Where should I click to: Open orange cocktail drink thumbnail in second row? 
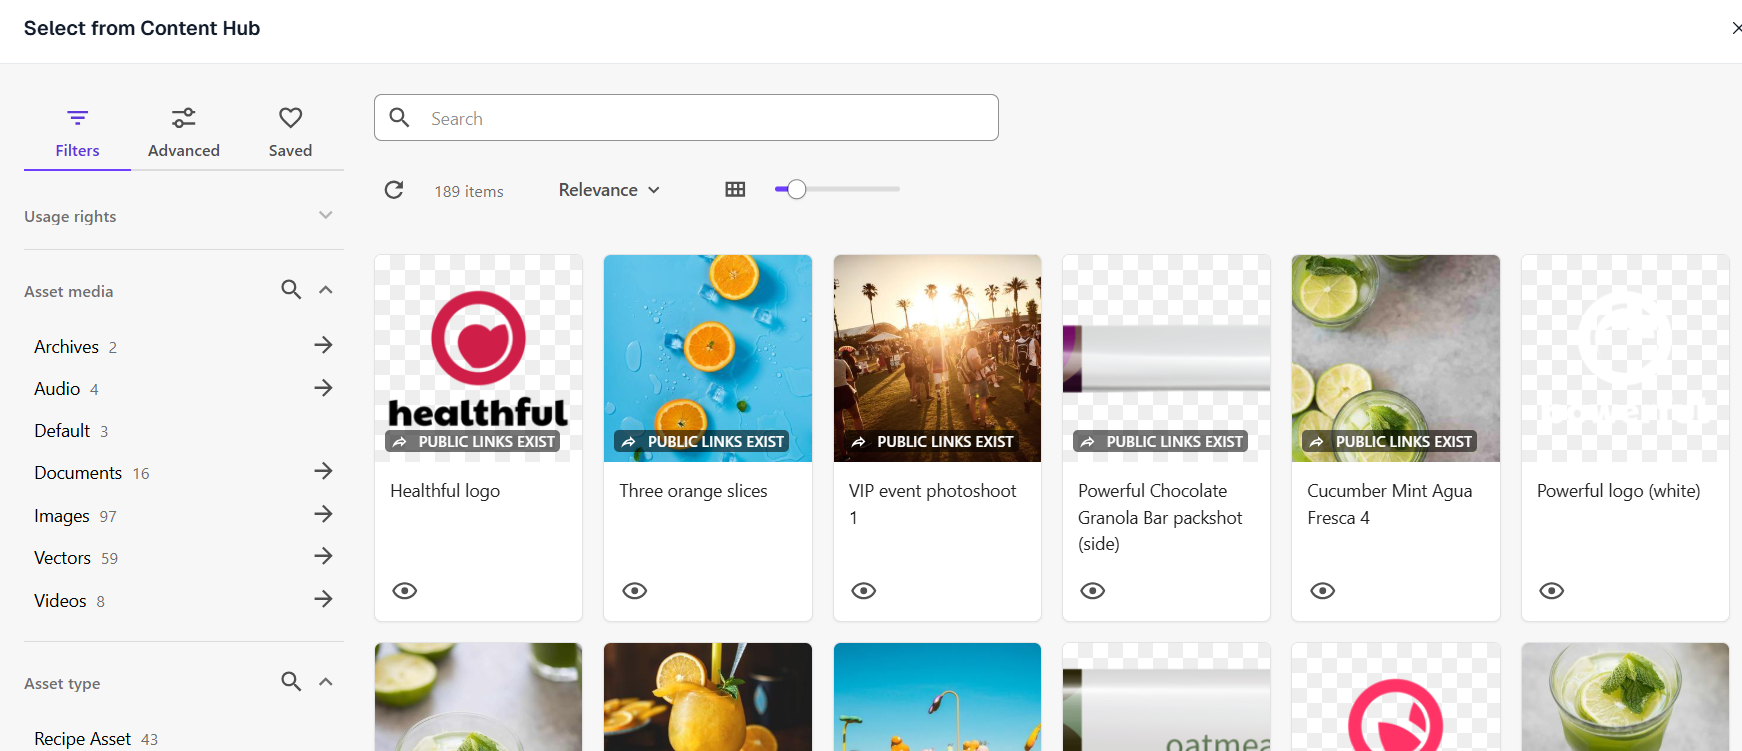click(708, 697)
